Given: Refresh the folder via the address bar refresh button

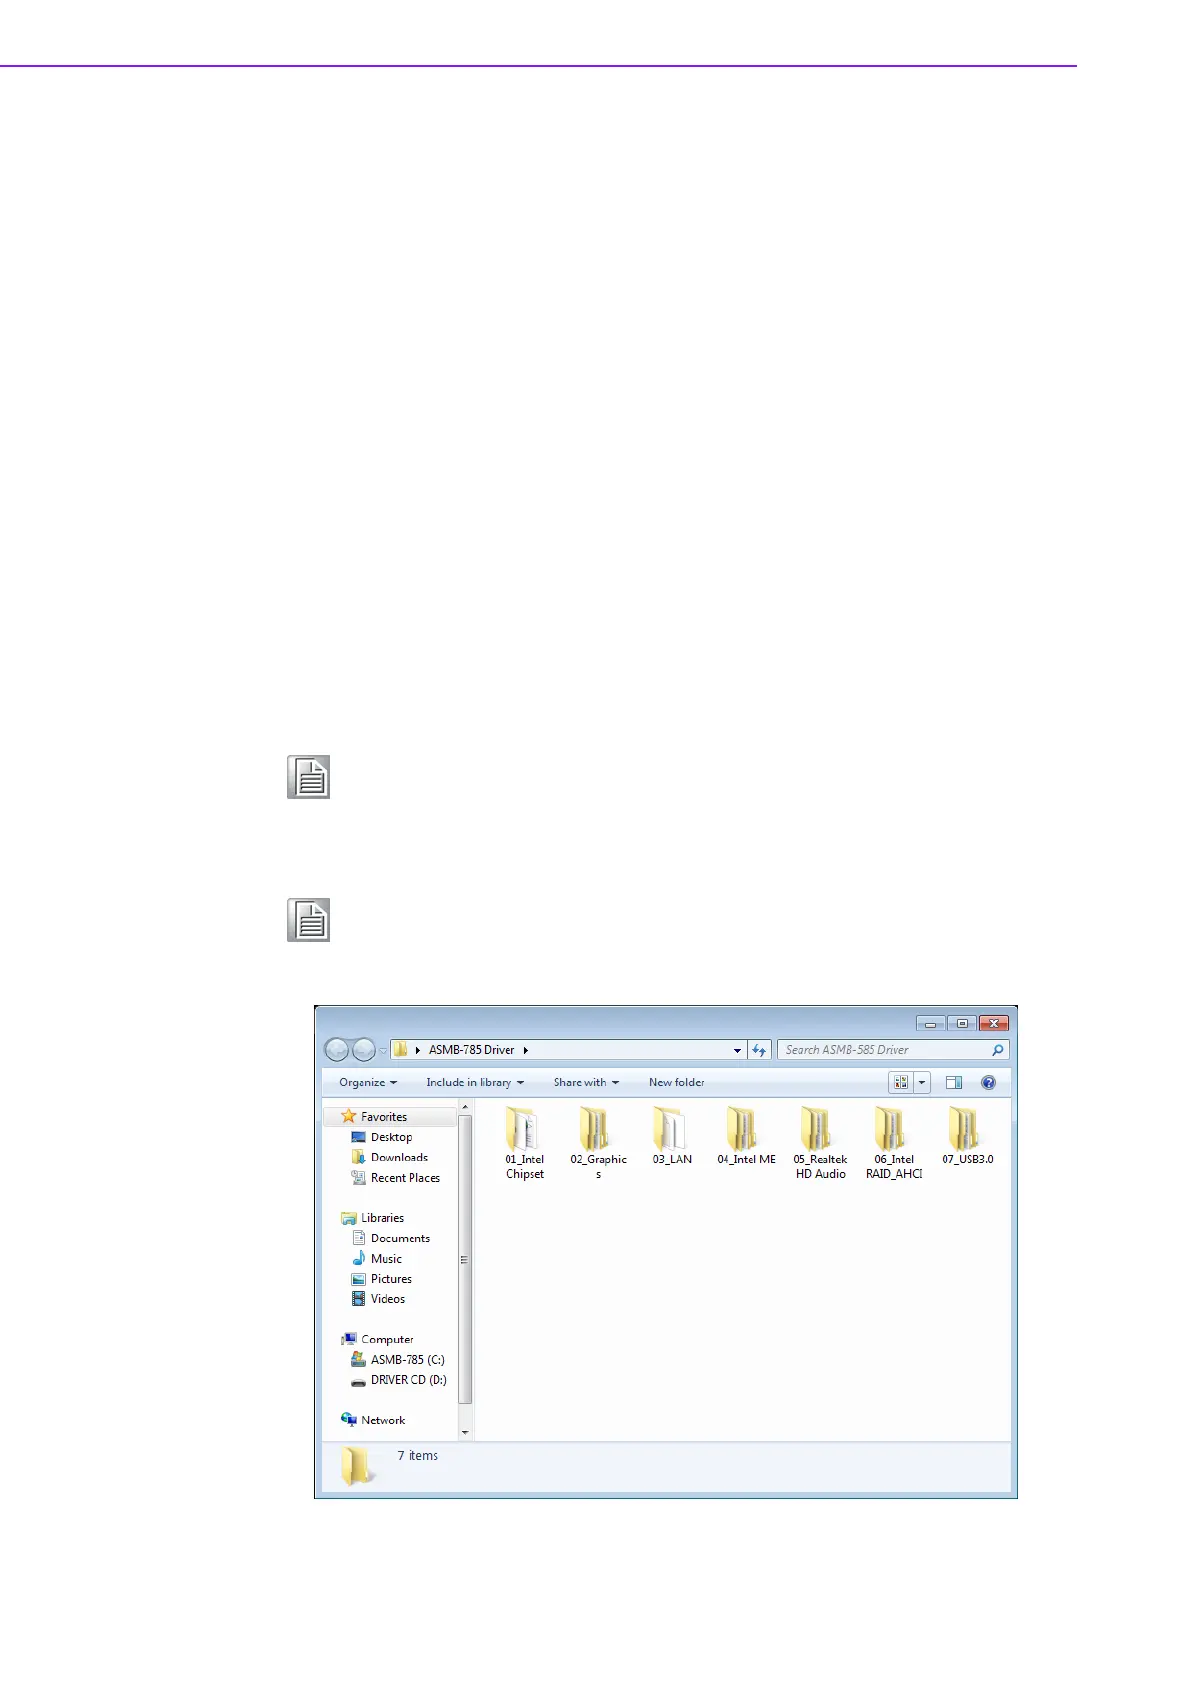Looking at the screenshot, I should coord(759,1050).
